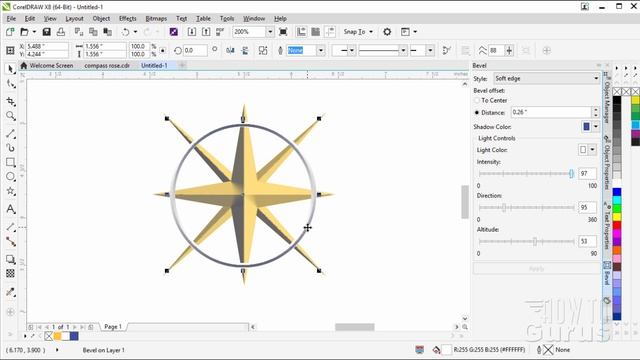
Task: Click the Apply button in Bevel
Action: 536,269
